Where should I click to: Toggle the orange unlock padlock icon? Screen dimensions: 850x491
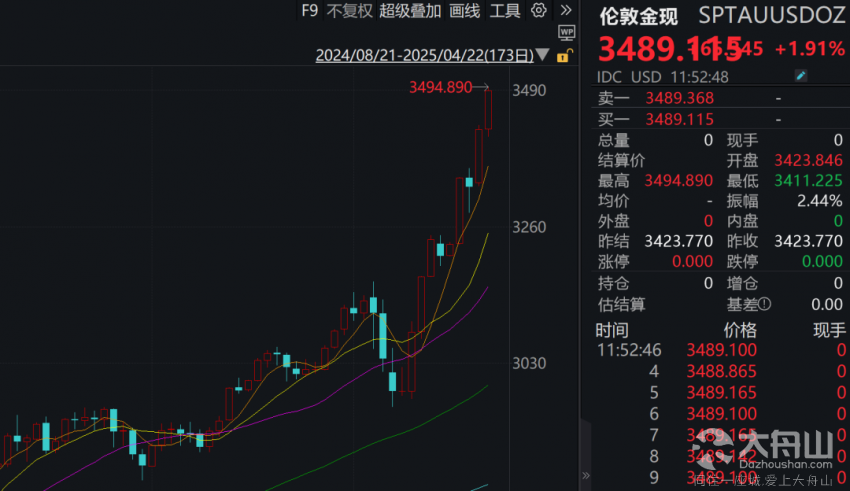[x=564, y=55]
